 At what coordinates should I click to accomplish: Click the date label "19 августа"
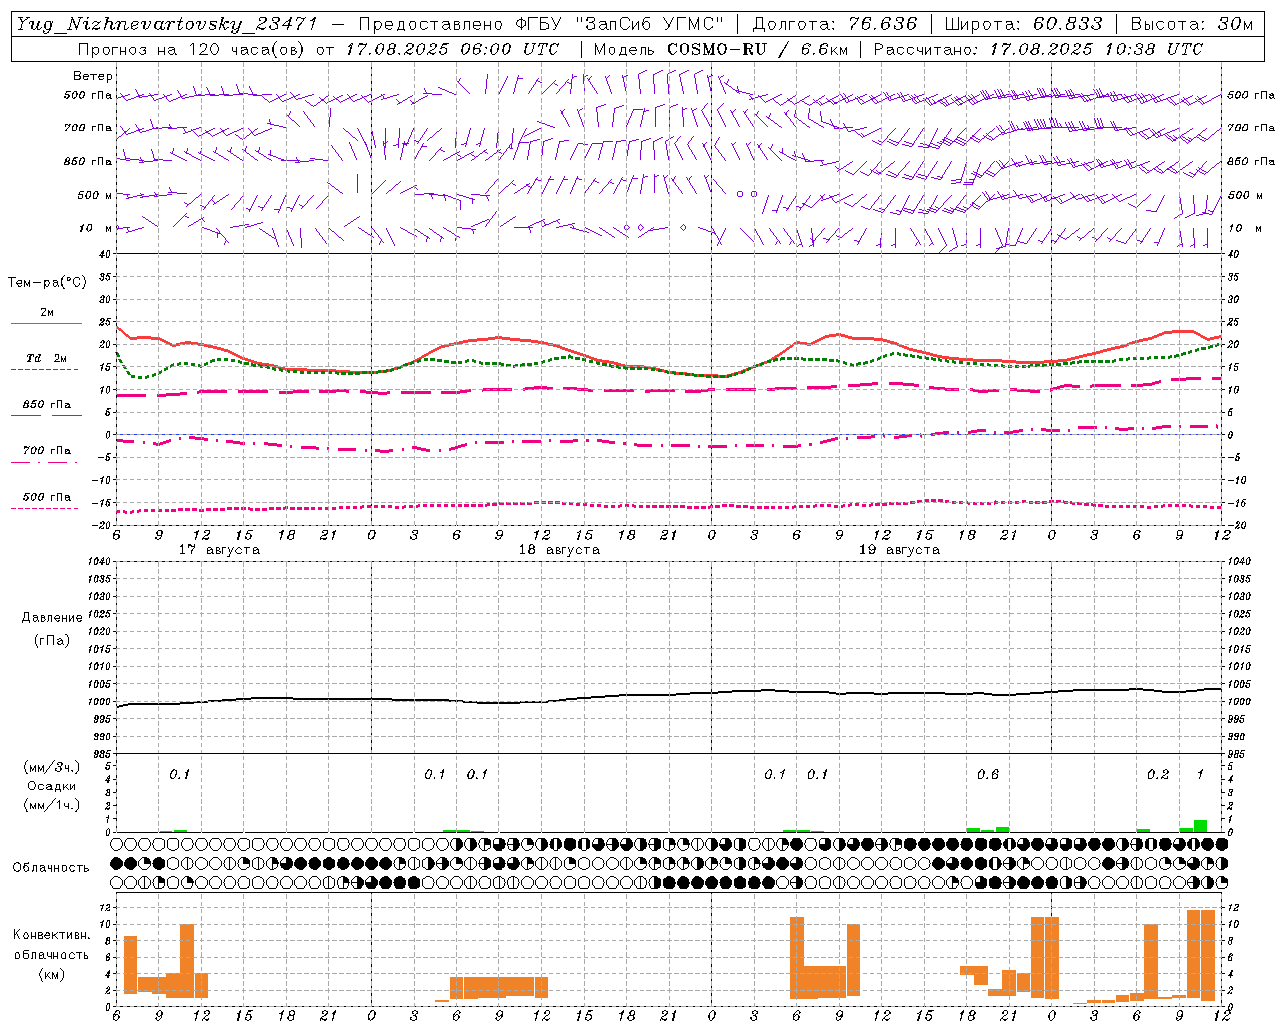[x=899, y=550]
